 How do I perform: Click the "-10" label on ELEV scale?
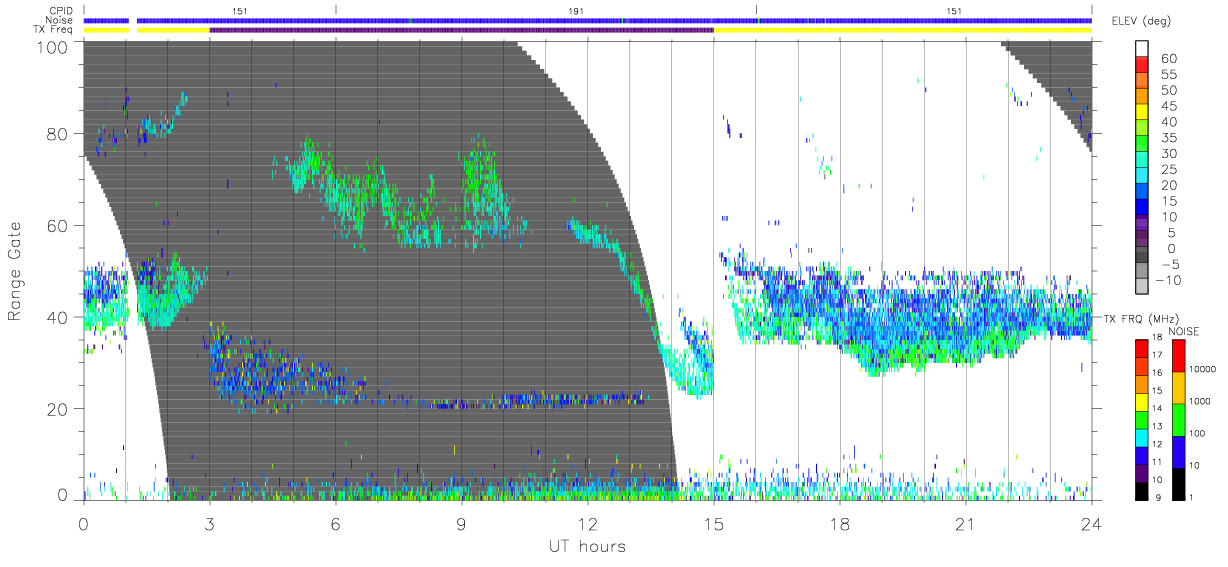tap(1166, 280)
